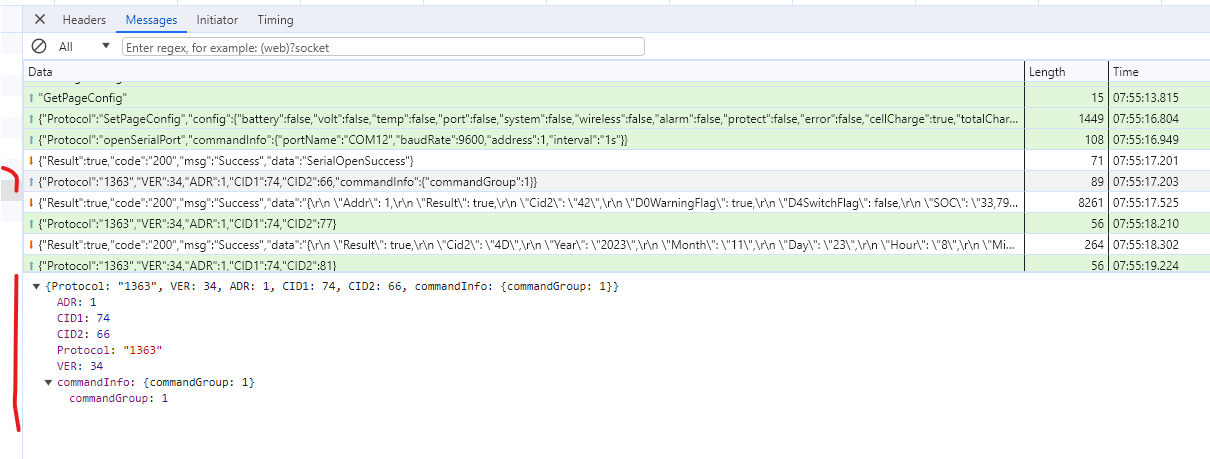Open the Timing tab
The height and width of the screenshot is (459, 1210).
pos(275,20)
